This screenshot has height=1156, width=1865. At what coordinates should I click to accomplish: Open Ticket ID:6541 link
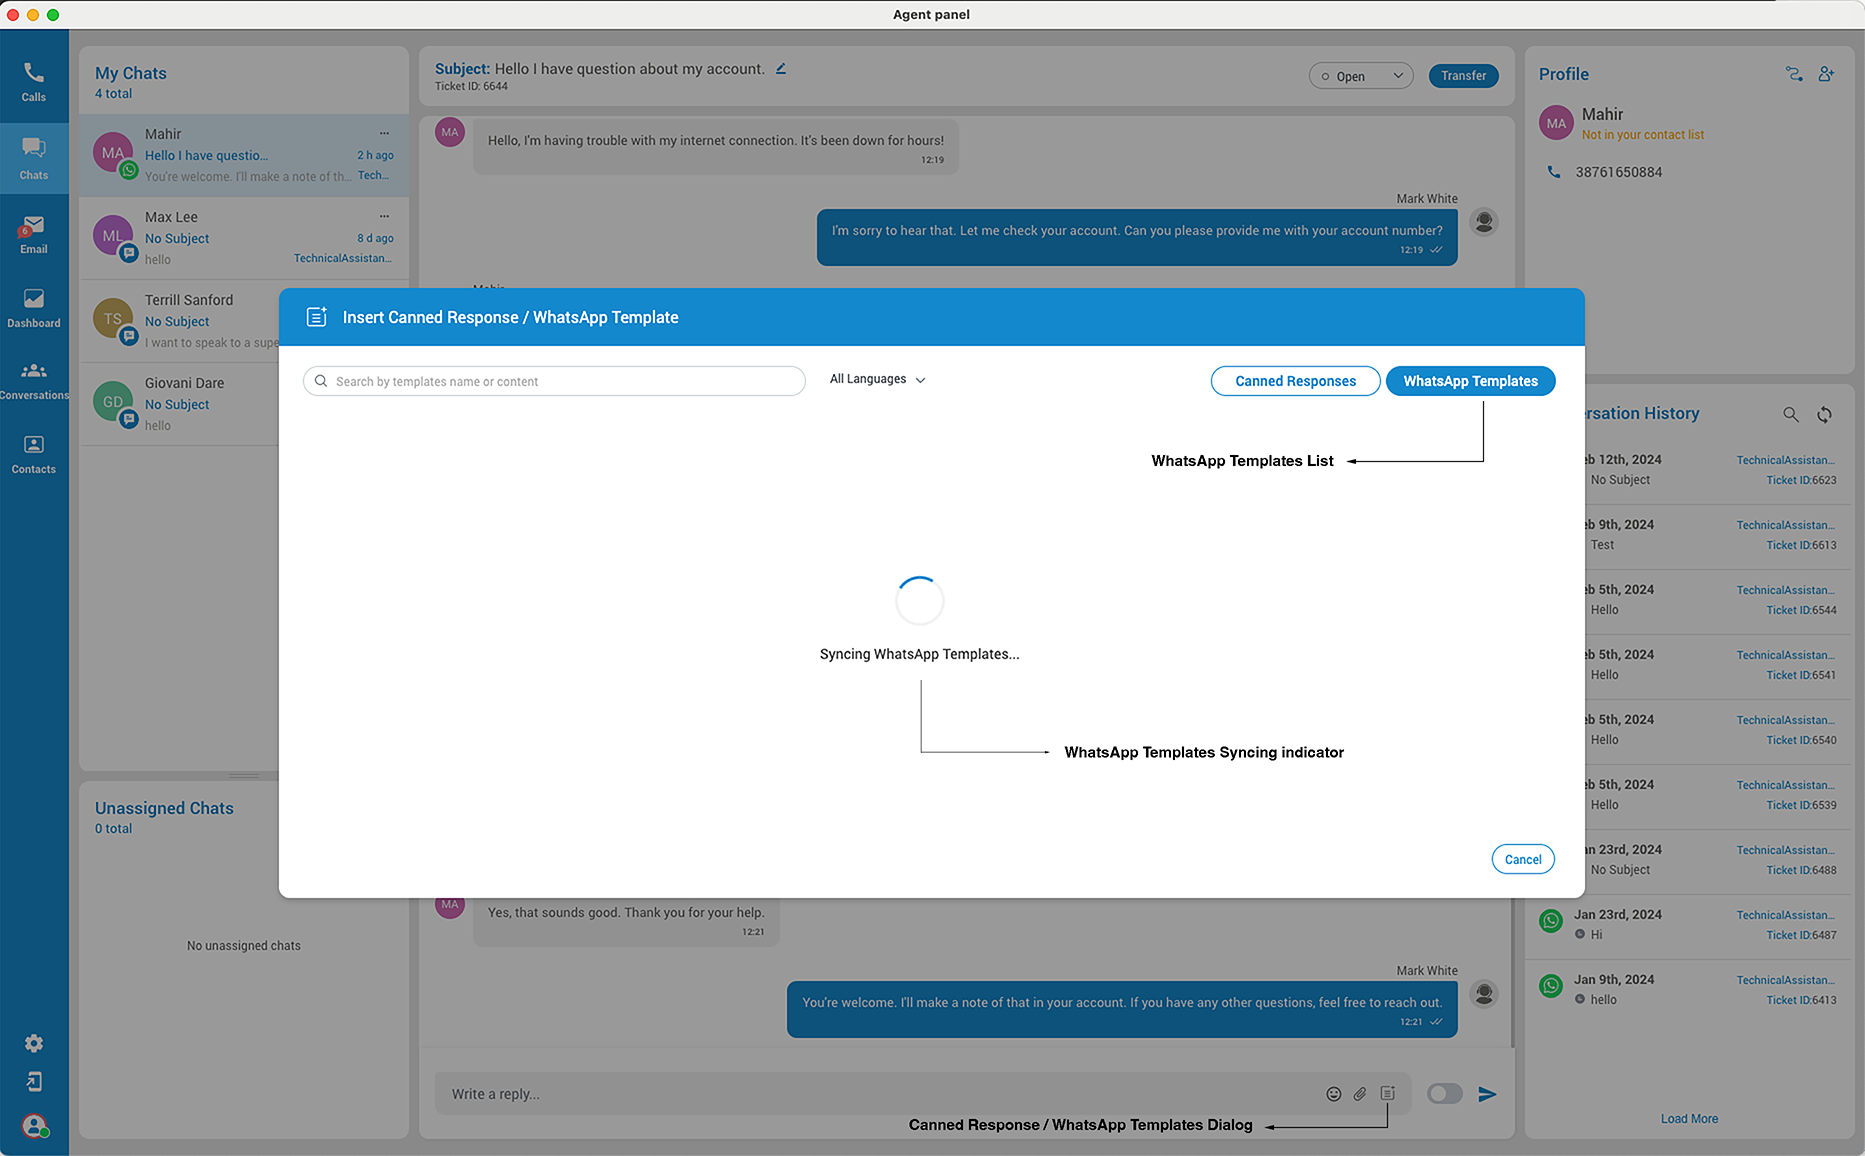tap(1801, 675)
